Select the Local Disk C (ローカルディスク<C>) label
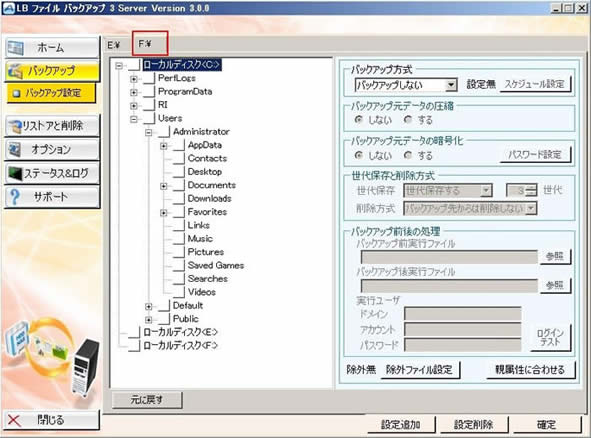This screenshot has width=591, height=438. coord(182,65)
